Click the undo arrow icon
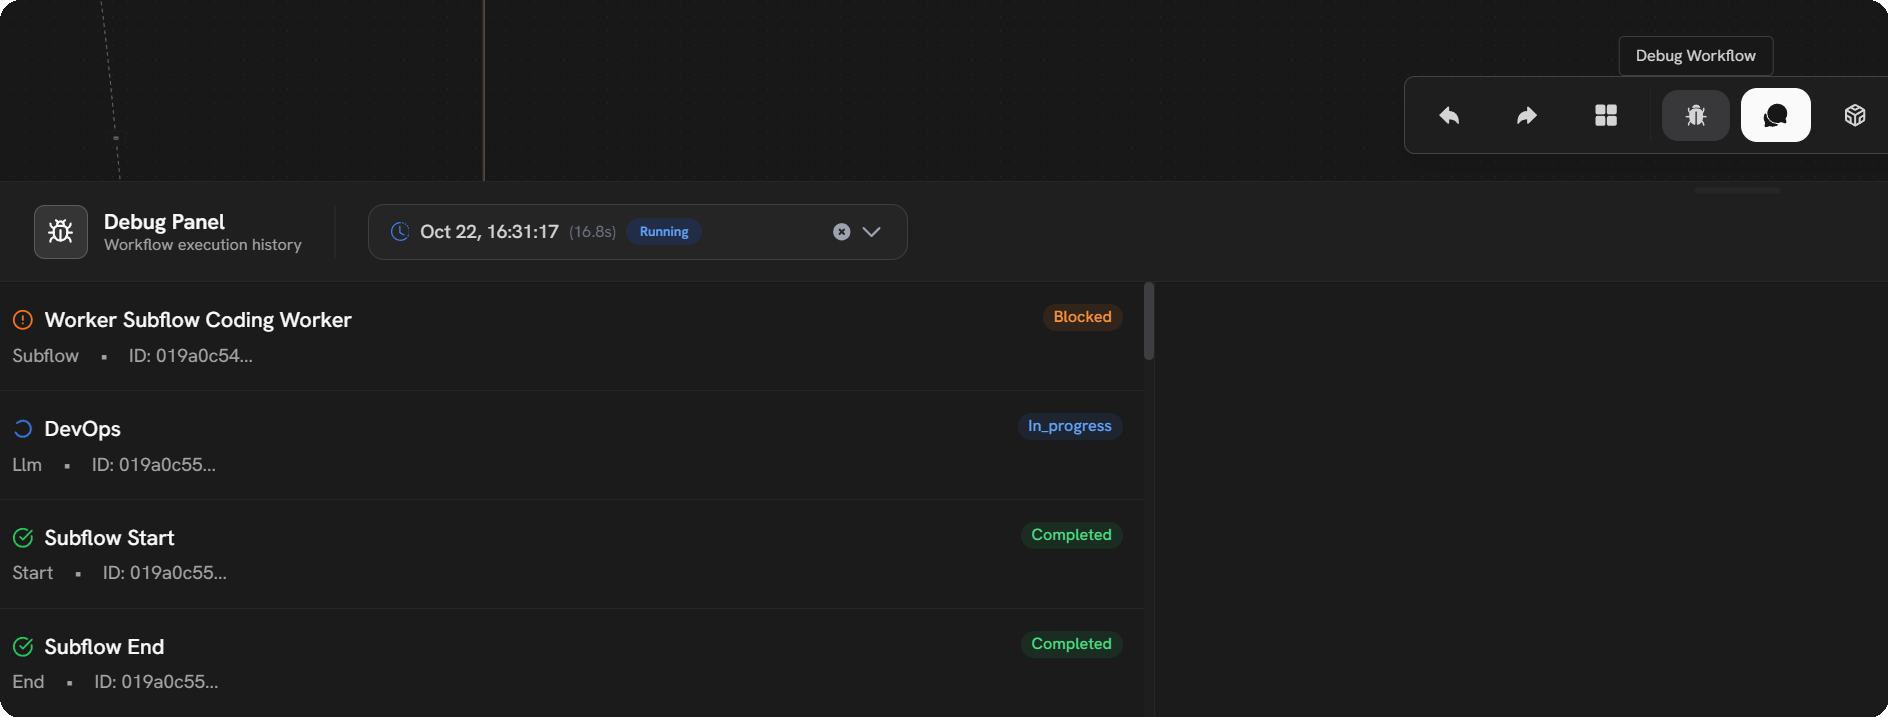The image size is (1888, 717). point(1449,116)
